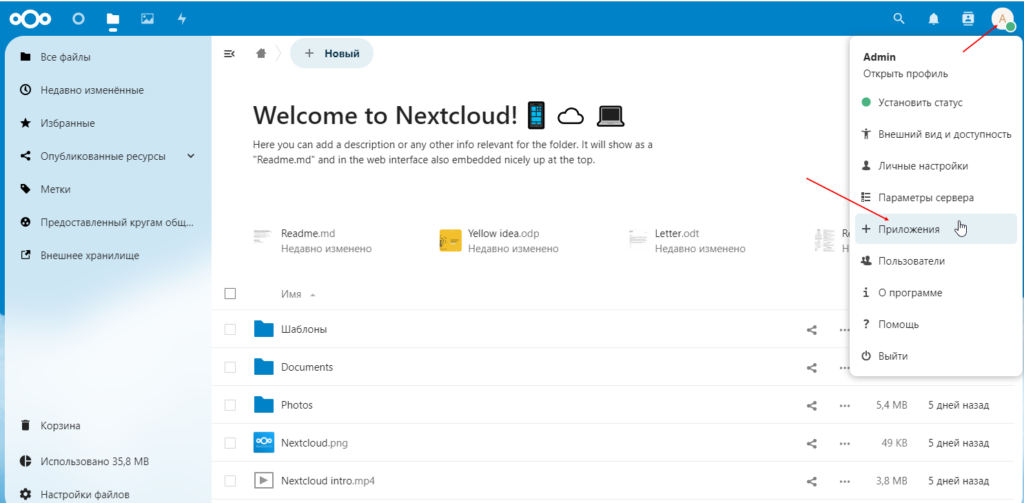
Task: Open Readme.md recent file
Action: (312, 240)
